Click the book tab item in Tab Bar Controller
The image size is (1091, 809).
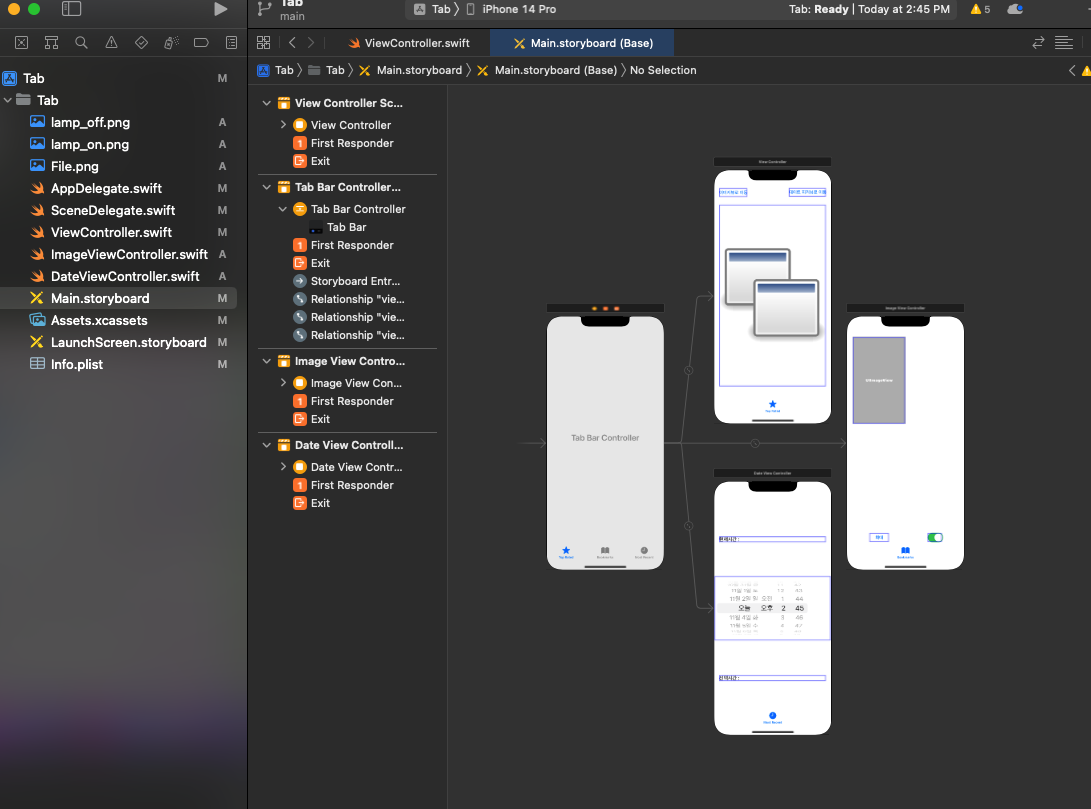(x=605, y=552)
